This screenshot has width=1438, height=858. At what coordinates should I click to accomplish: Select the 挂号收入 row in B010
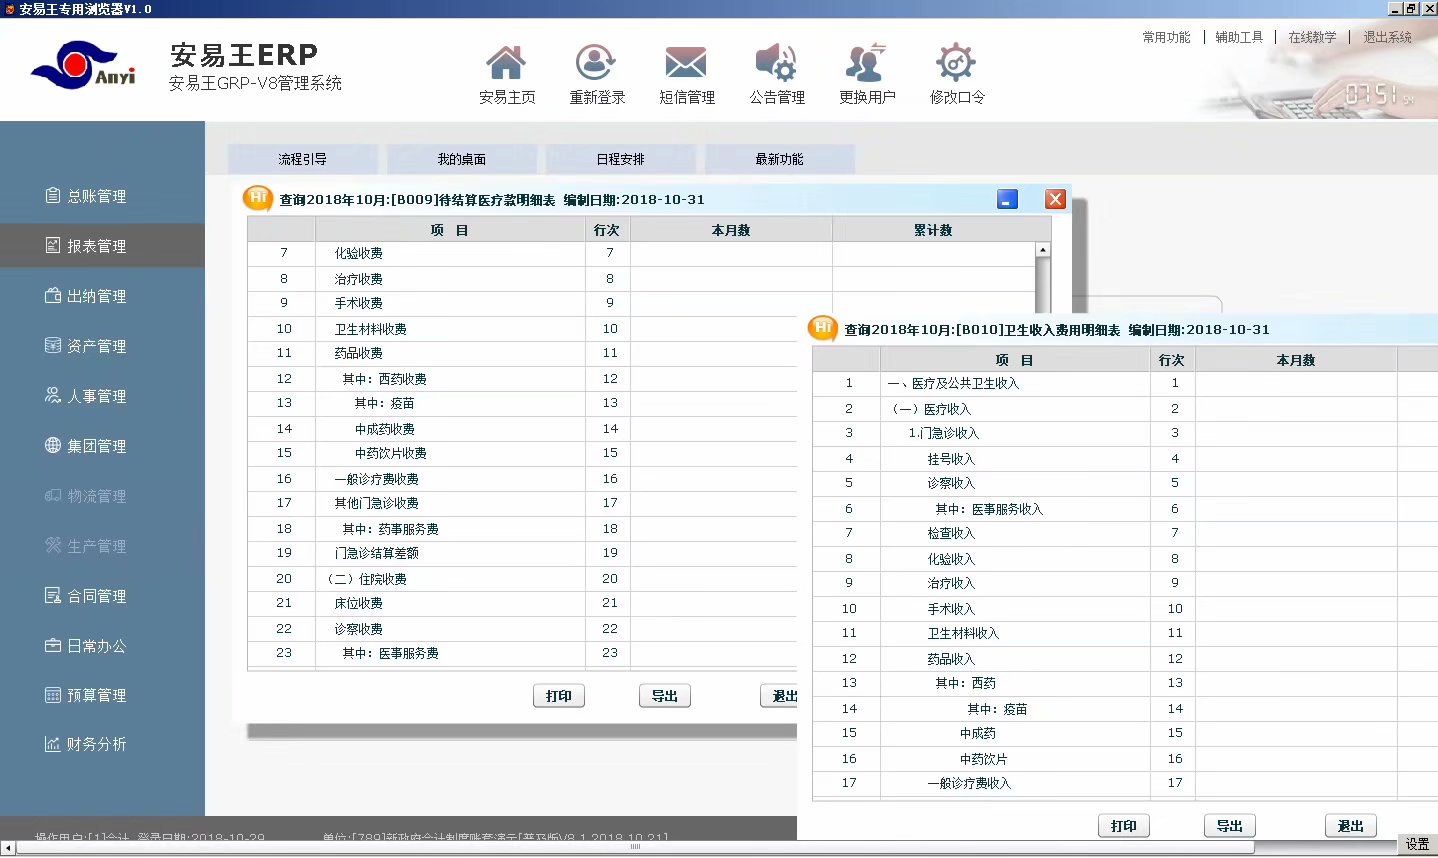pyautogui.click(x=1125, y=459)
